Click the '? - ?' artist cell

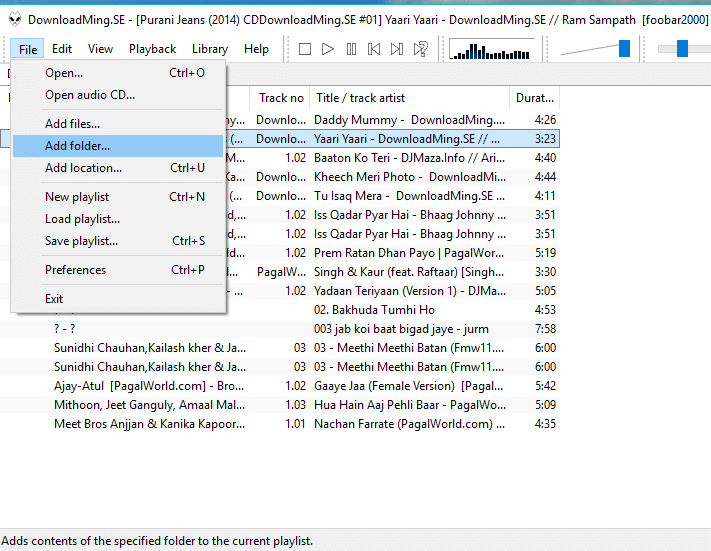[x=64, y=329]
